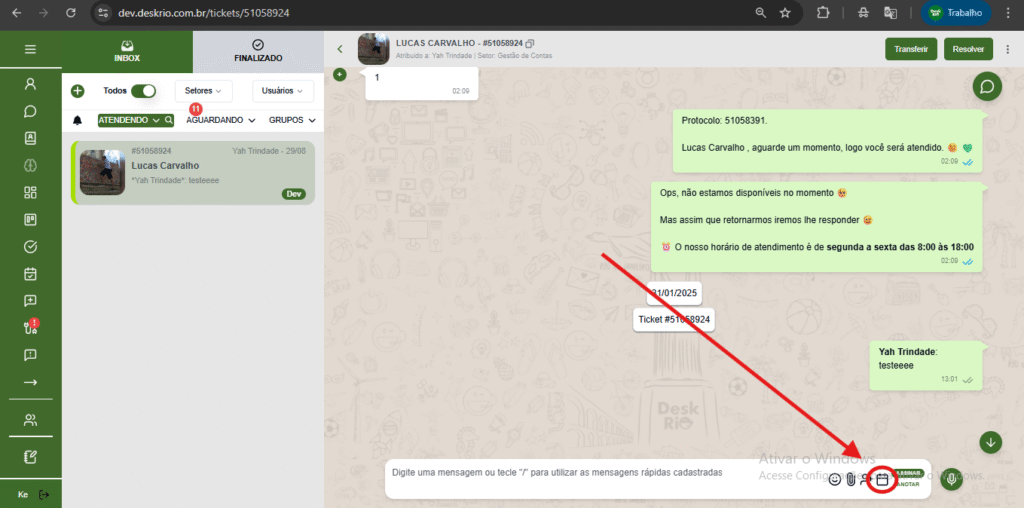Expand the Grupos list
Screen dimensions: 1024x508
click(x=292, y=120)
